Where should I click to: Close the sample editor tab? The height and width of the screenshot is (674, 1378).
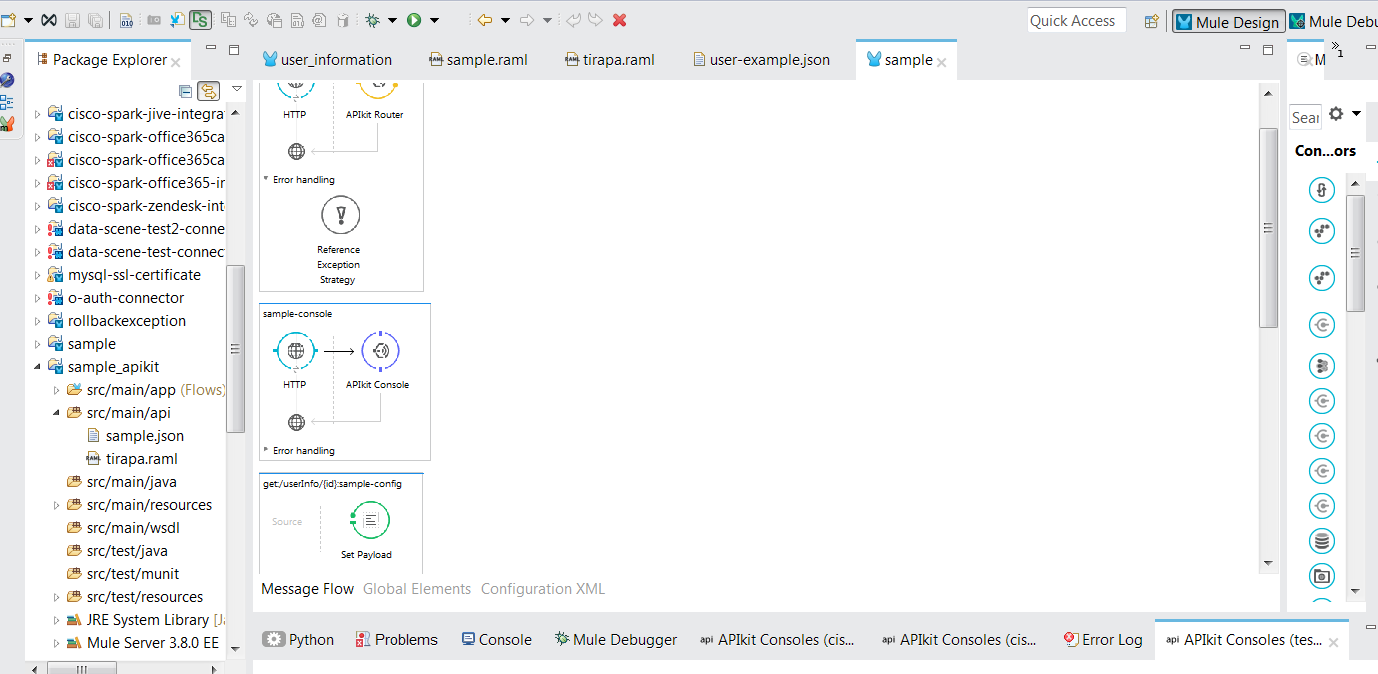941,61
